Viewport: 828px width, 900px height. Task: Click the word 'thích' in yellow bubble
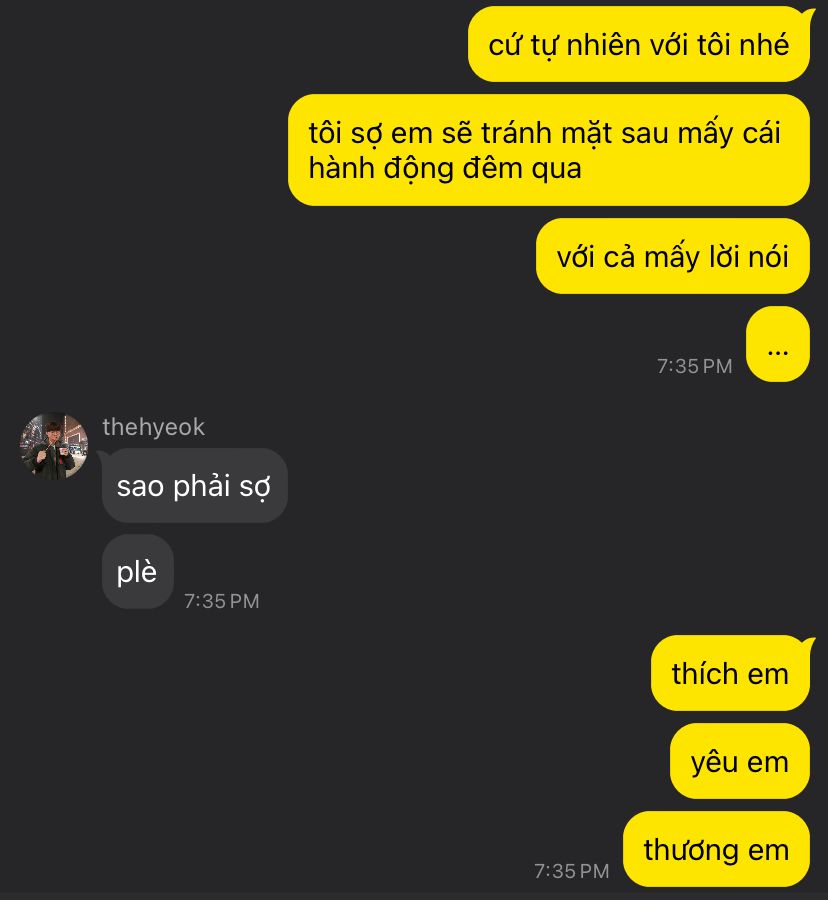[705, 673]
